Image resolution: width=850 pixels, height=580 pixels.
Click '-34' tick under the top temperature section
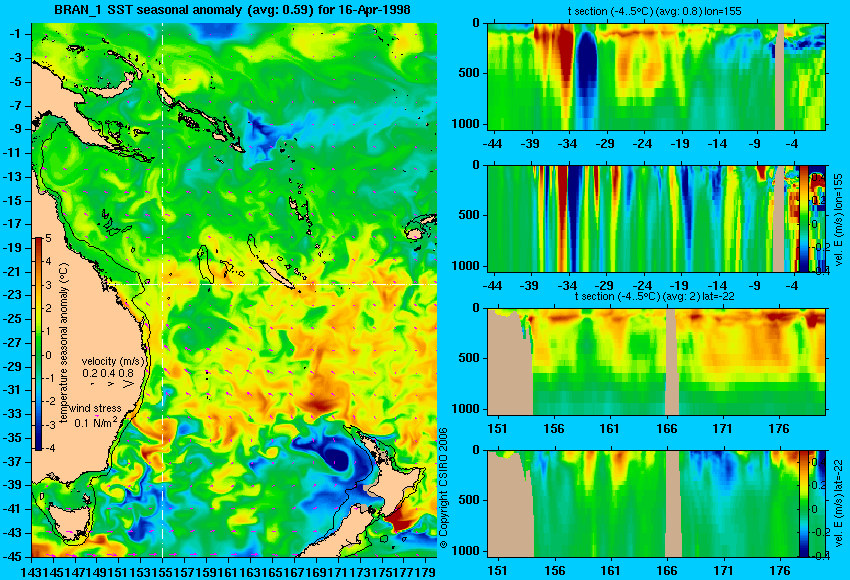click(567, 144)
